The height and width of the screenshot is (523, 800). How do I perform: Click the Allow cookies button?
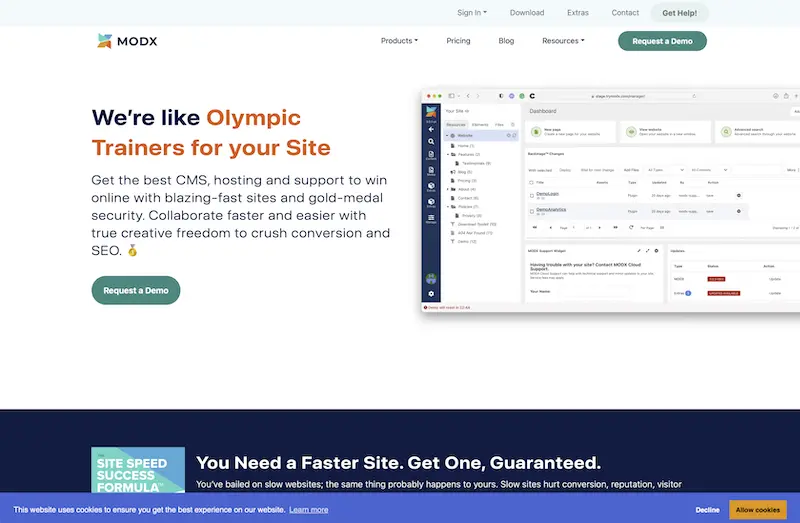758,510
